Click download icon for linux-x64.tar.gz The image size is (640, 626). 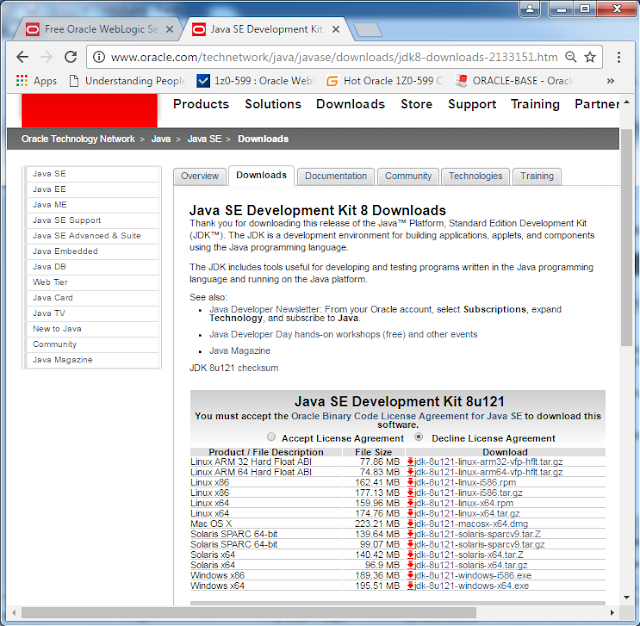[x=411, y=513]
